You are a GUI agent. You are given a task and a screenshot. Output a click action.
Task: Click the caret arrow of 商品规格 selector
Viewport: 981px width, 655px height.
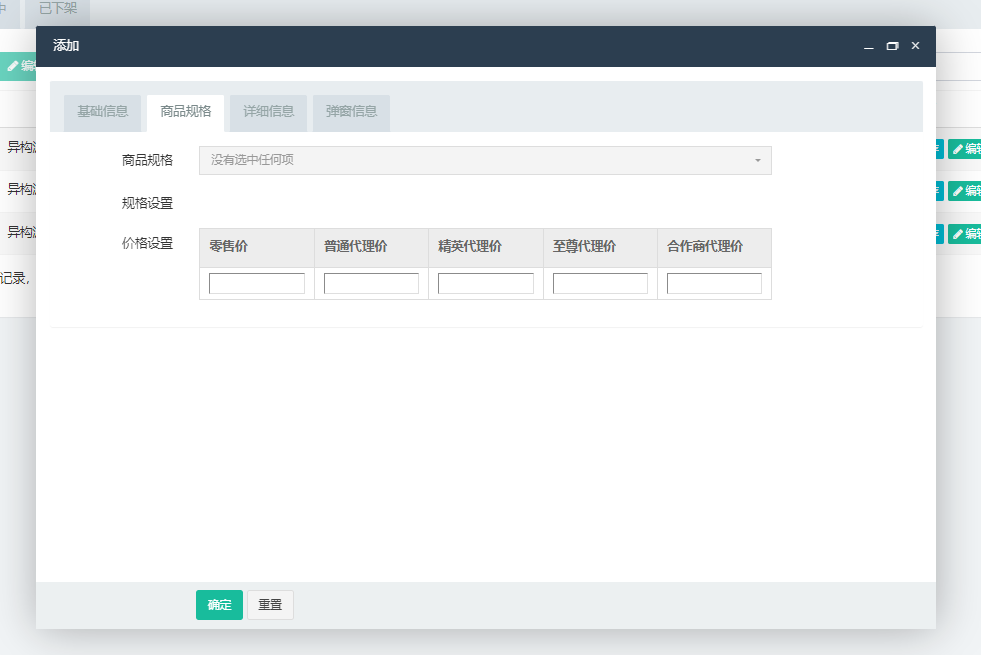click(x=757, y=161)
